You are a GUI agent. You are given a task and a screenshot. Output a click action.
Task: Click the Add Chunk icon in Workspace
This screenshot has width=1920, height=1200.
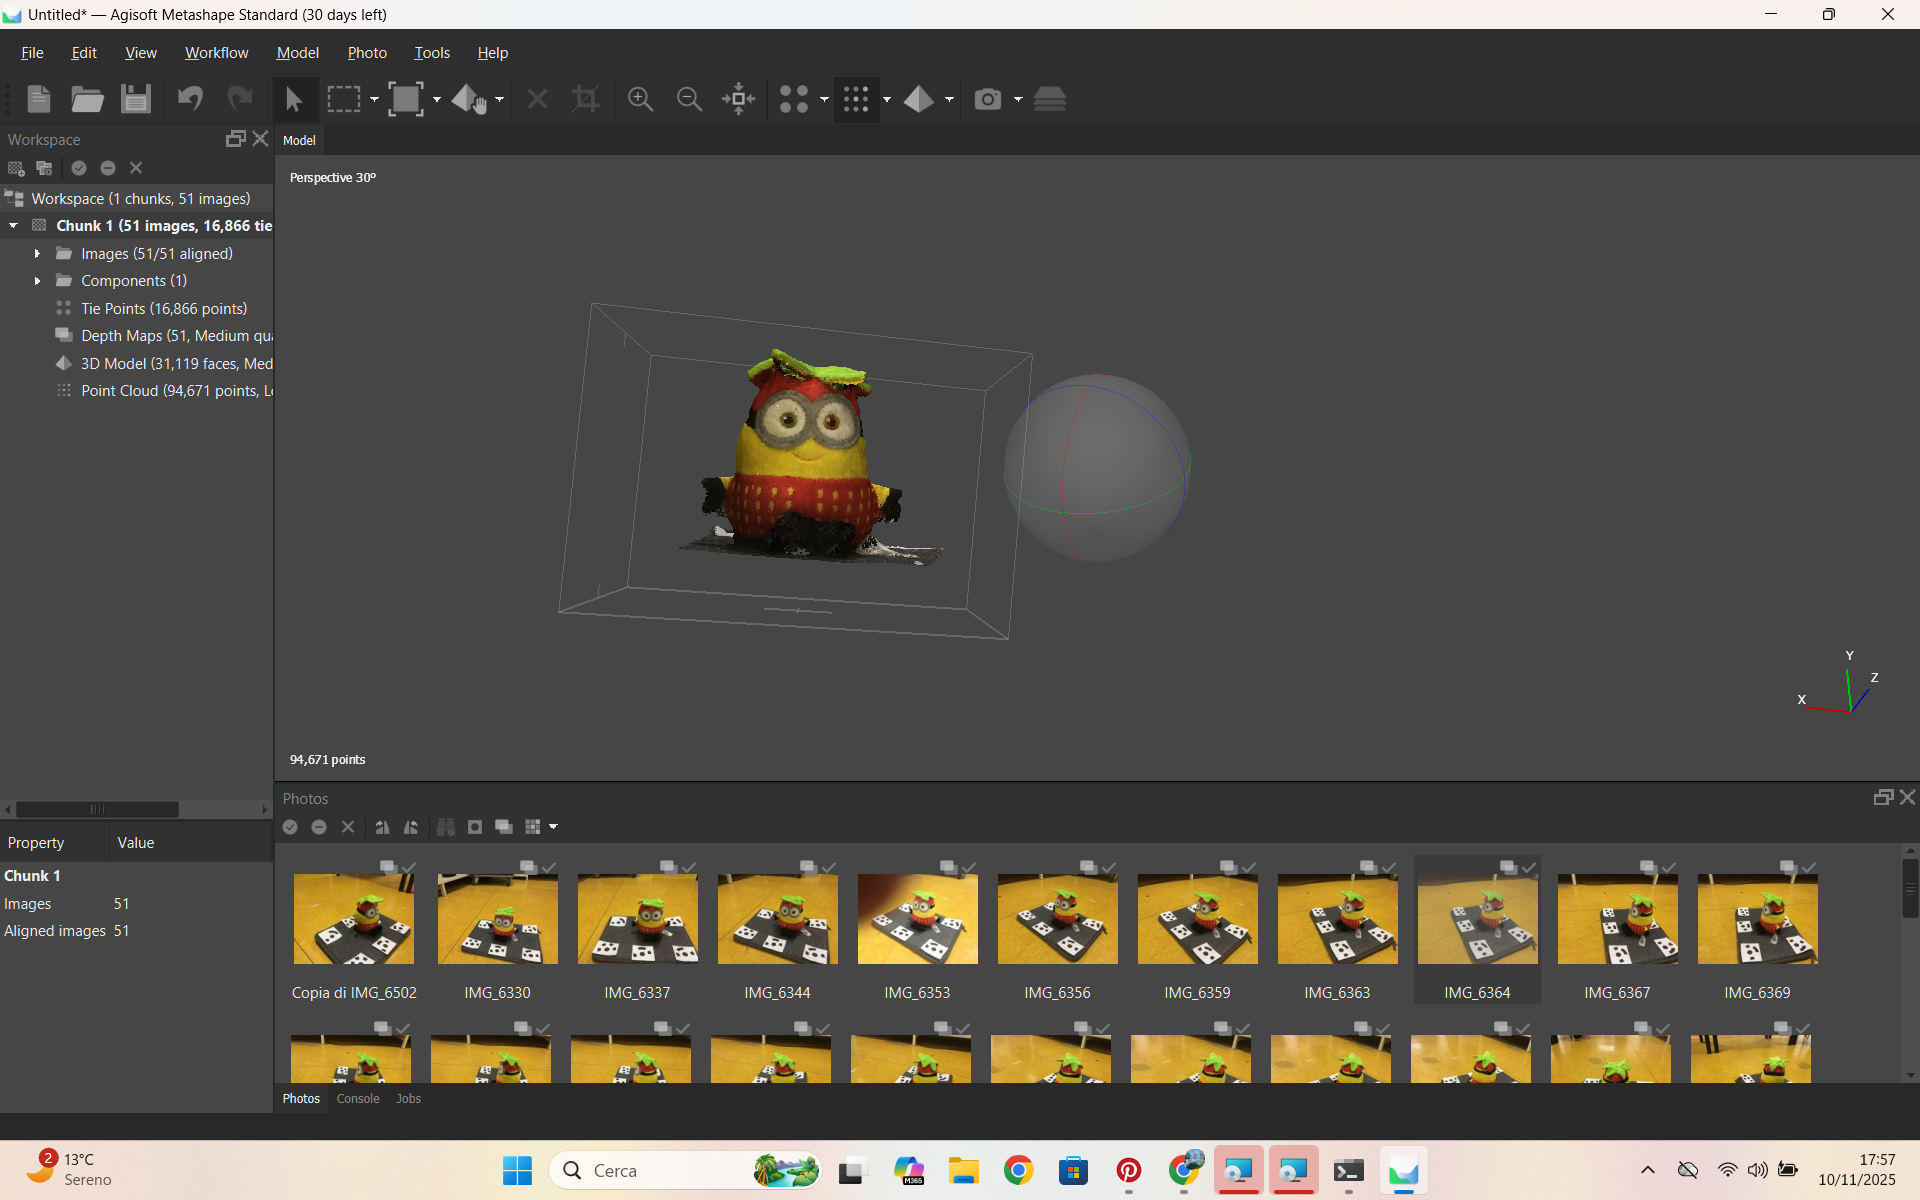[16, 168]
